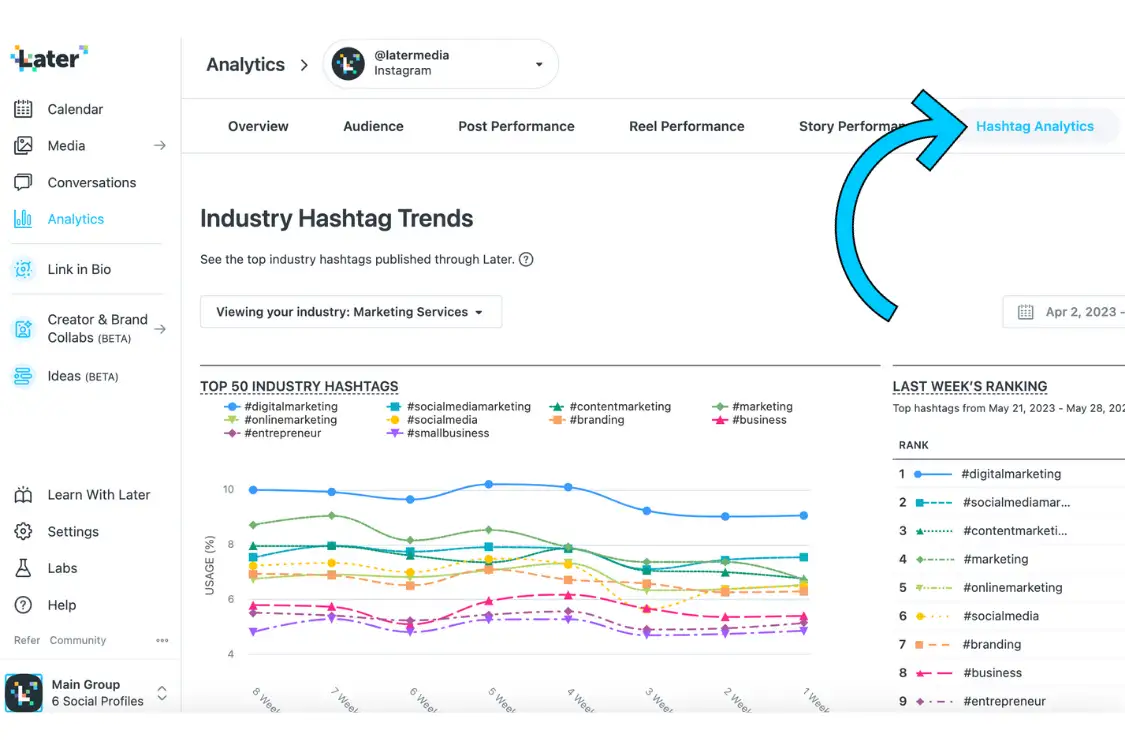Viewport: 1125px width, 750px height.
Task: Click the Community link
Action: pos(77,640)
